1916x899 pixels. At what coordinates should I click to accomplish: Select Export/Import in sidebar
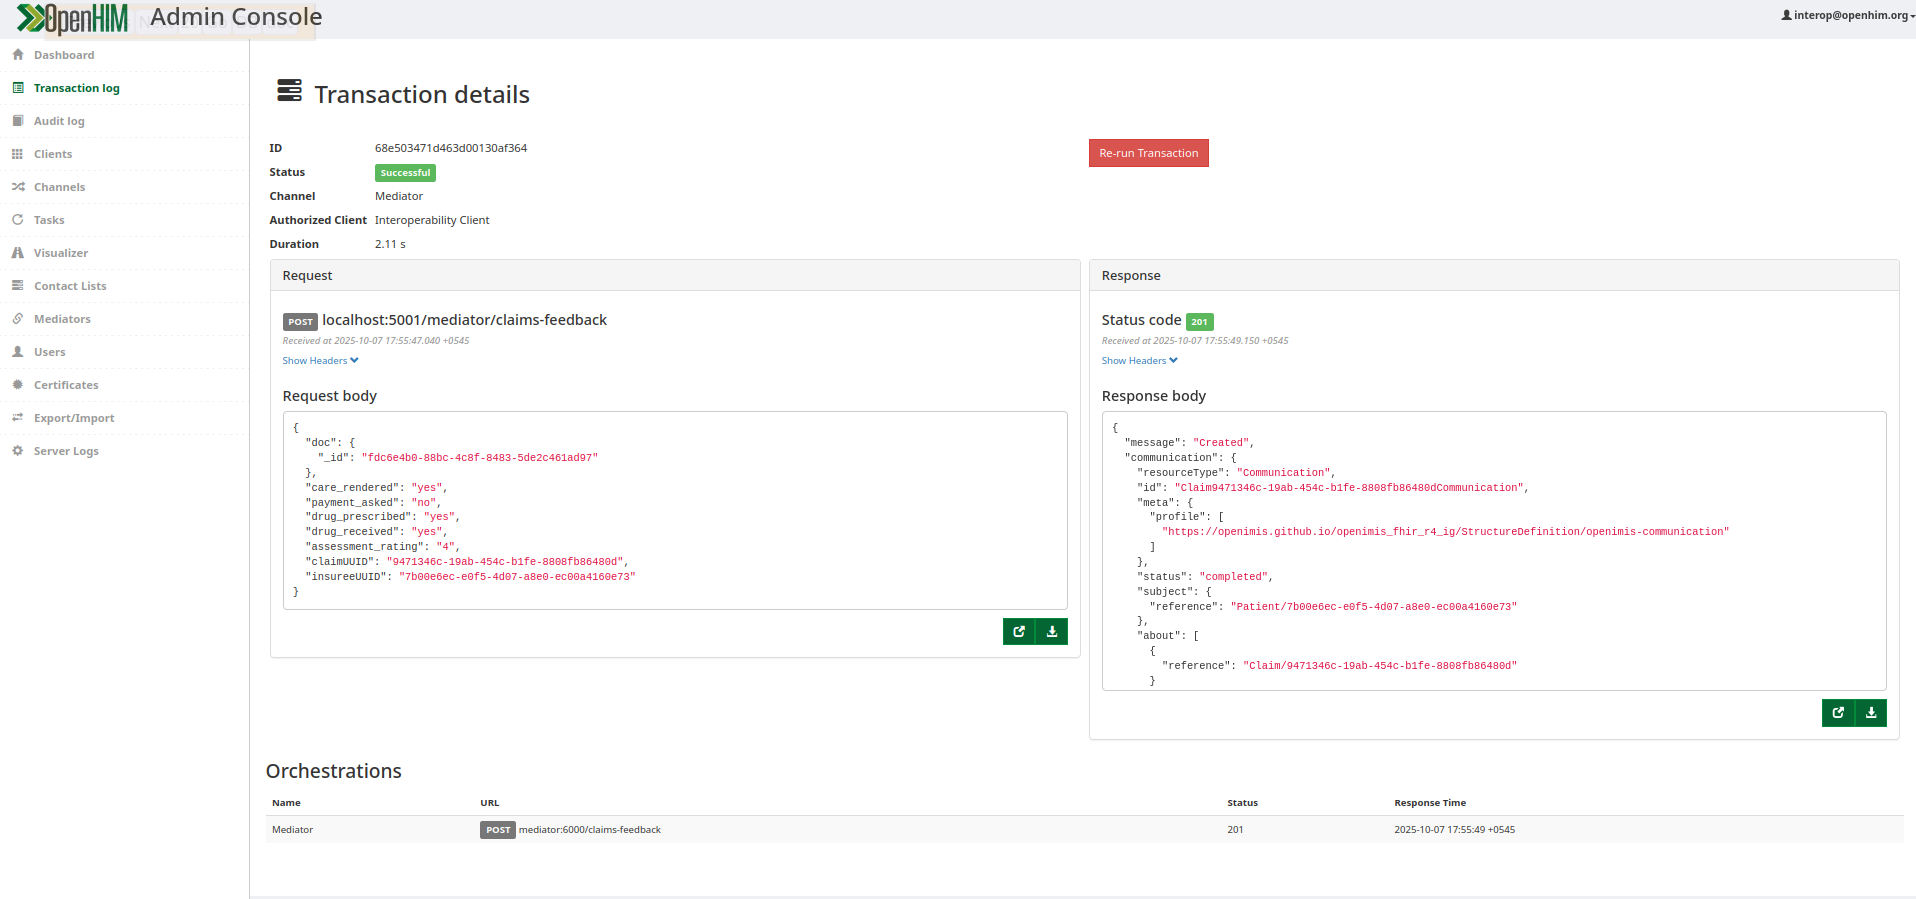click(x=74, y=418)
